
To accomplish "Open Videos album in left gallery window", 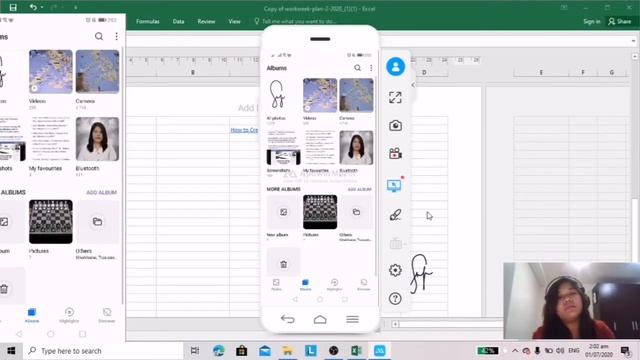I will [x=51, y=72].
